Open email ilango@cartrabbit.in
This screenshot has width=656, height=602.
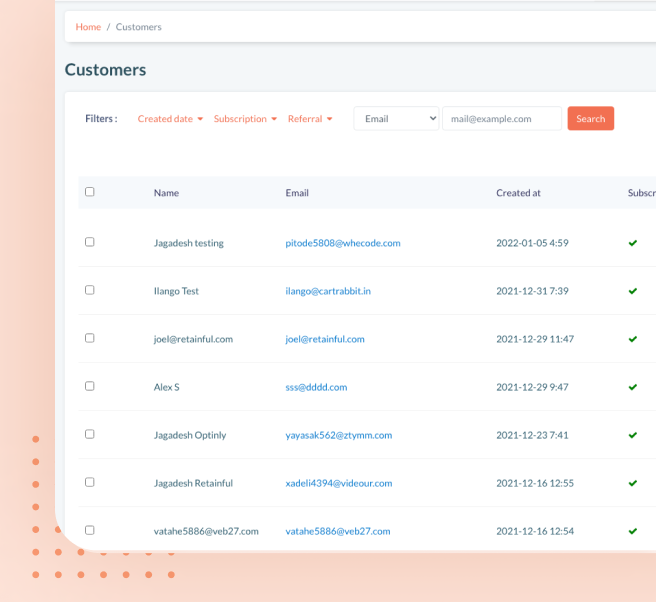328,291
